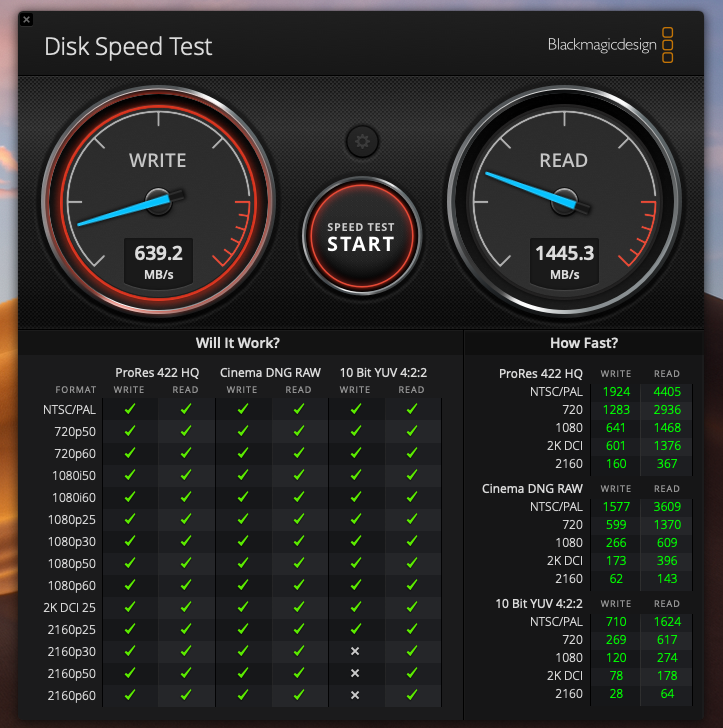Click the Disk Speed Test title
The image size is (723, 728).
tap(128, 46)
